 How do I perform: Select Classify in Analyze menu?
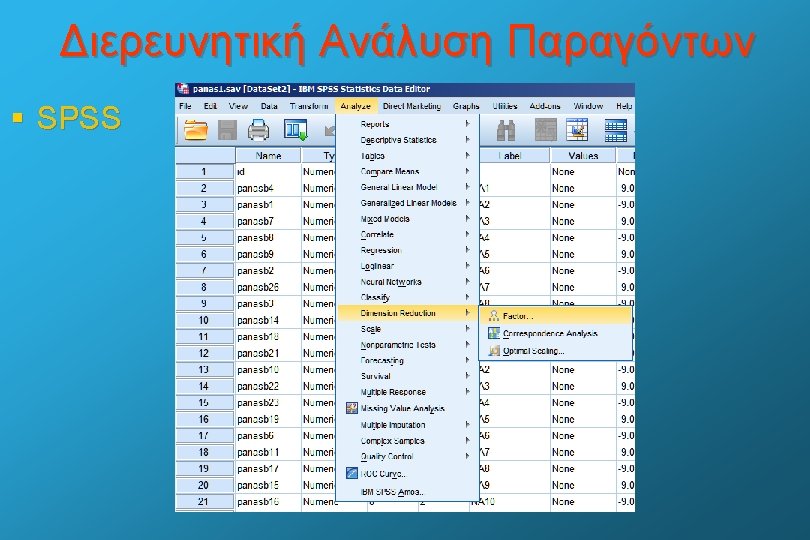407,298
